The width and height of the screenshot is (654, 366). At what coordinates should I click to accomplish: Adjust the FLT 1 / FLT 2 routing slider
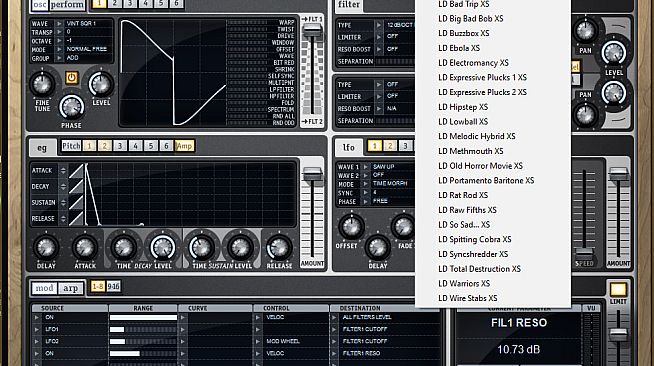[312, 31]
